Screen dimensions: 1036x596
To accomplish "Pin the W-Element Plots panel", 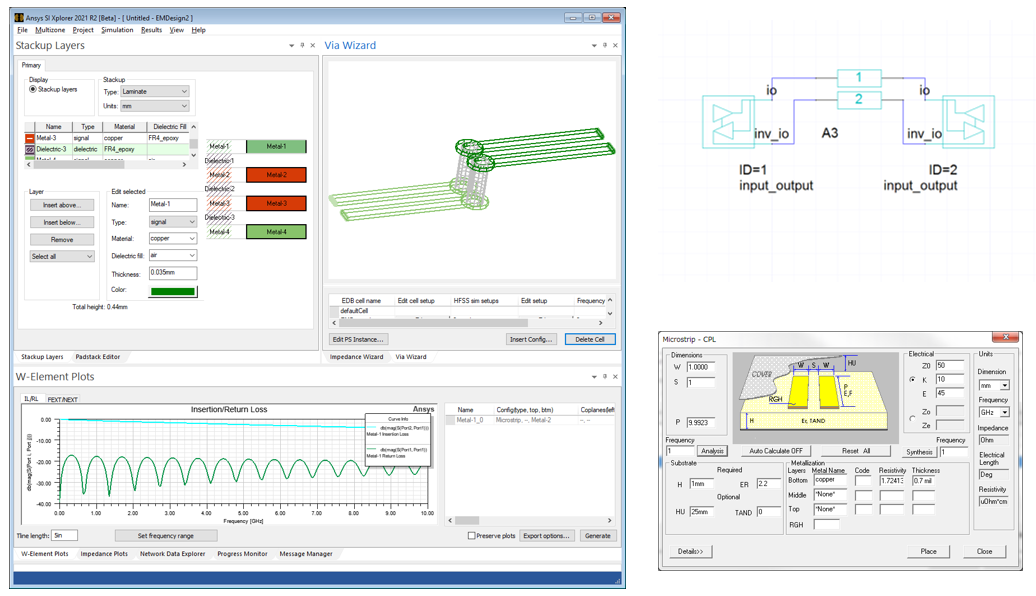I will [605, 377].
